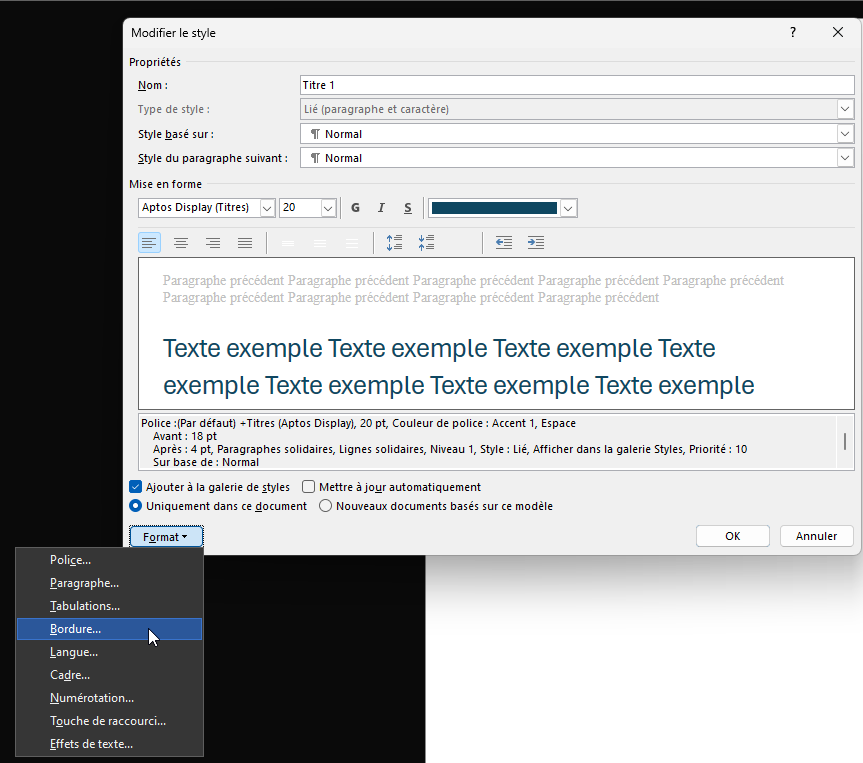Select 'Numérotation...' in the Format menu
This screenshot has width=863, height=763.
(92, 698)
